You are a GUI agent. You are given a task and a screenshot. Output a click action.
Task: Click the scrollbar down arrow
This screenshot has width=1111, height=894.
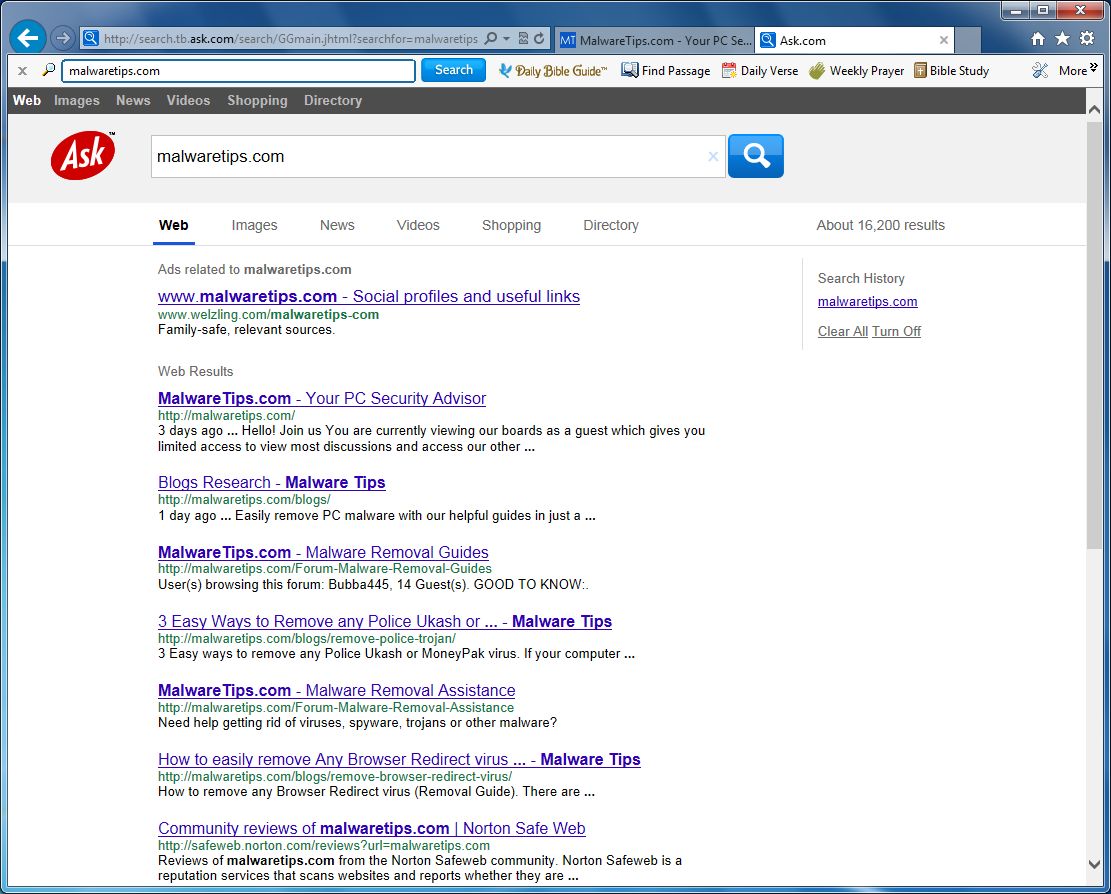coord(1094,864)
